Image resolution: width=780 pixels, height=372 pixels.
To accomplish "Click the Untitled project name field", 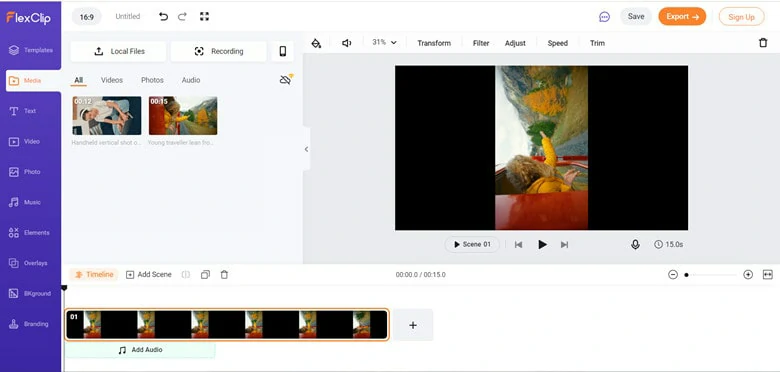I will [128, 16].
